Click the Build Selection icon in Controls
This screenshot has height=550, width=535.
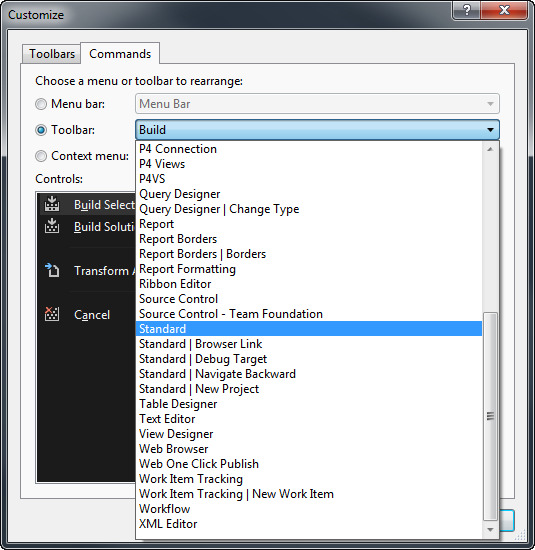[x=52, y=204]
